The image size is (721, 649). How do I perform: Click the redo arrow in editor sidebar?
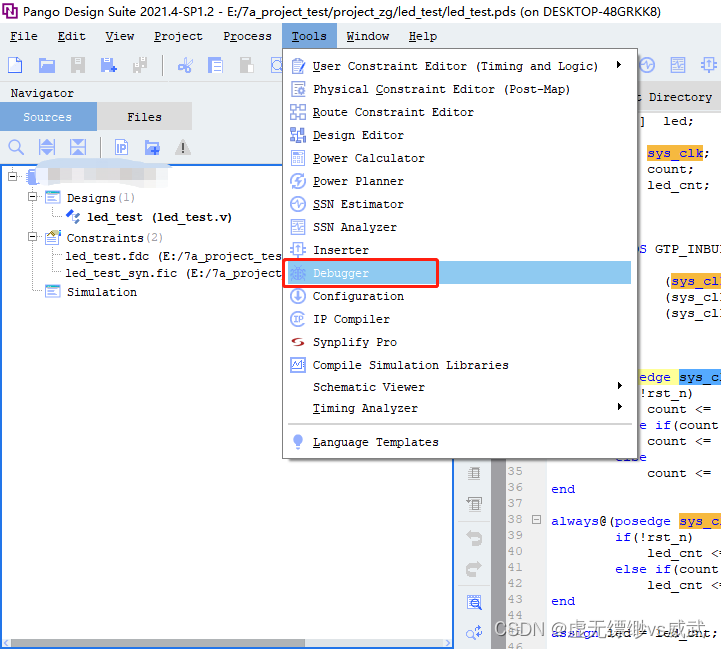tap(474, 569)
